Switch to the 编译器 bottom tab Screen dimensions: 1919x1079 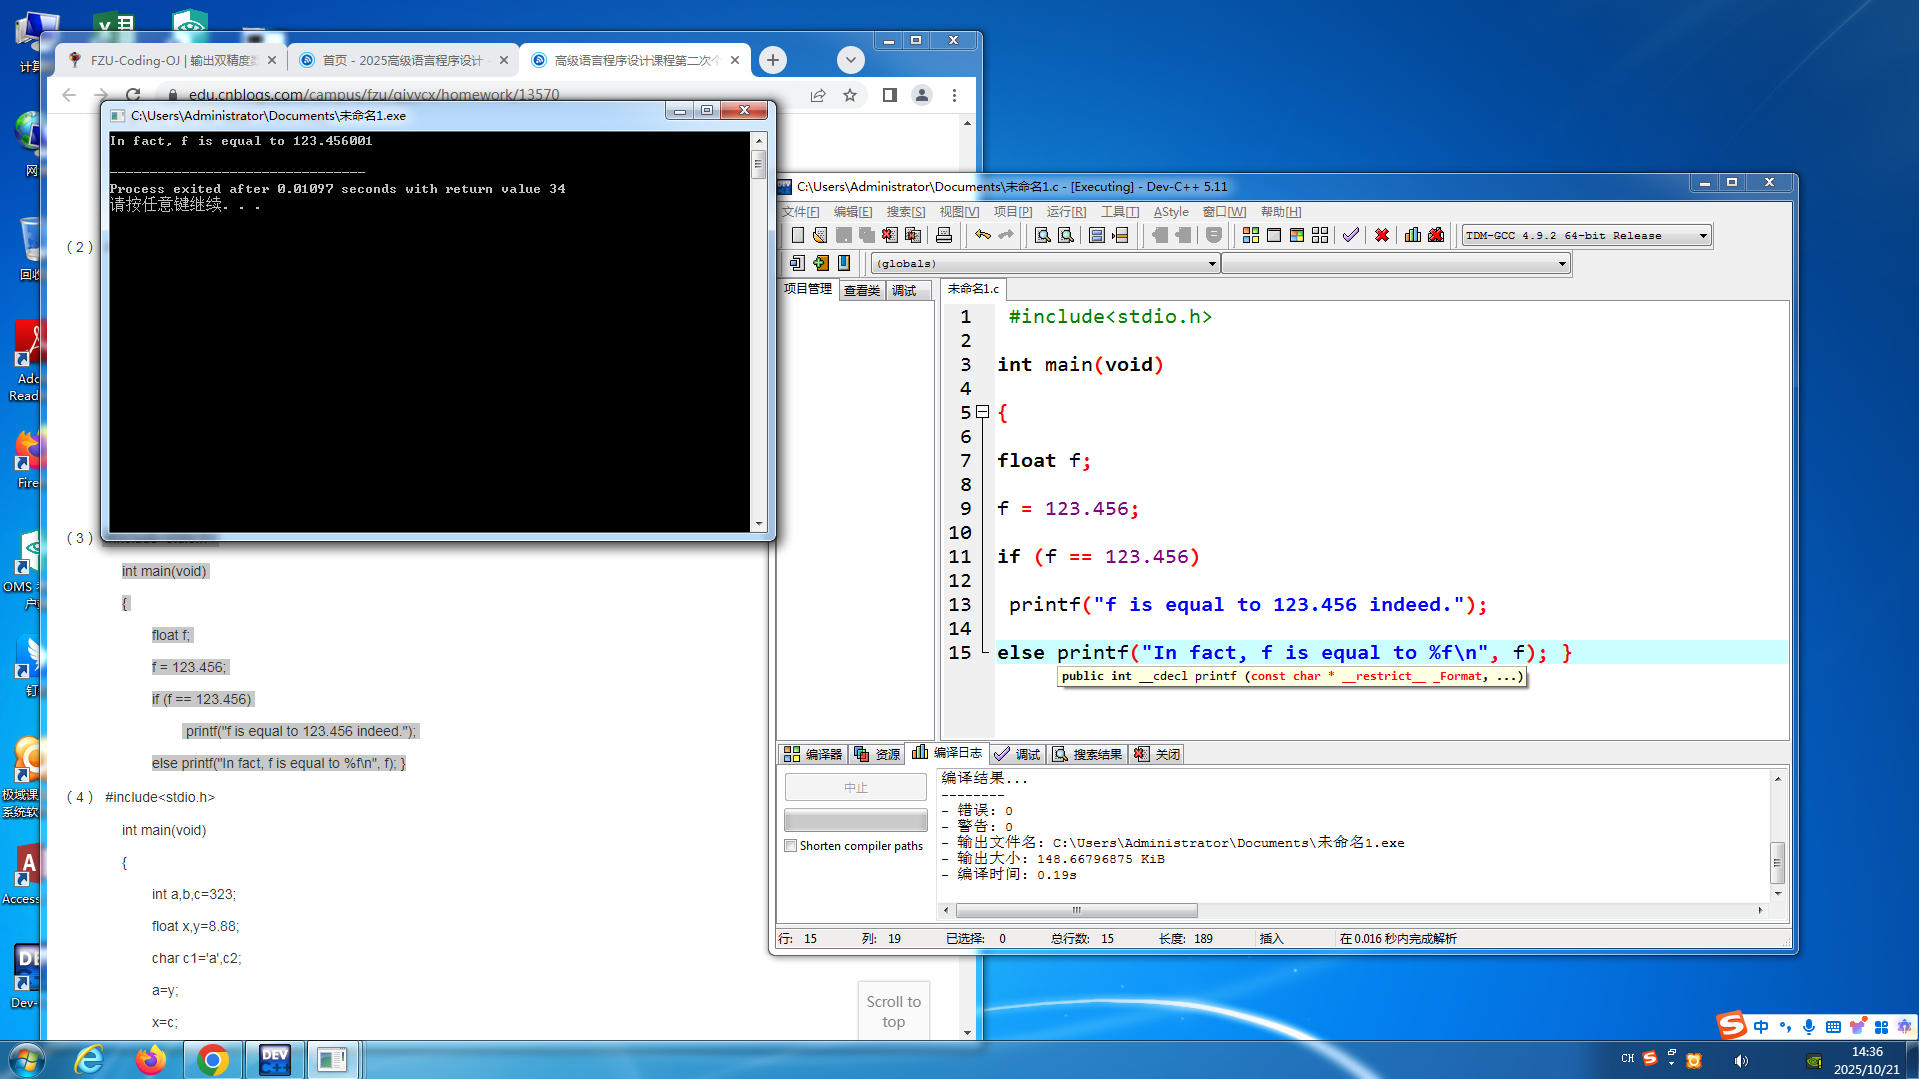tap(813, 754)
